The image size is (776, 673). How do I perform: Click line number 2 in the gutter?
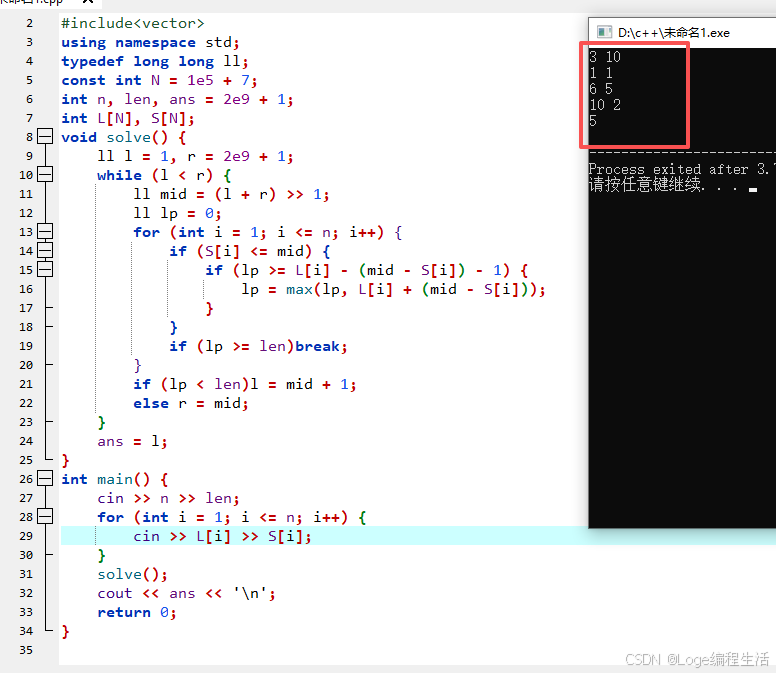[30, 23]
